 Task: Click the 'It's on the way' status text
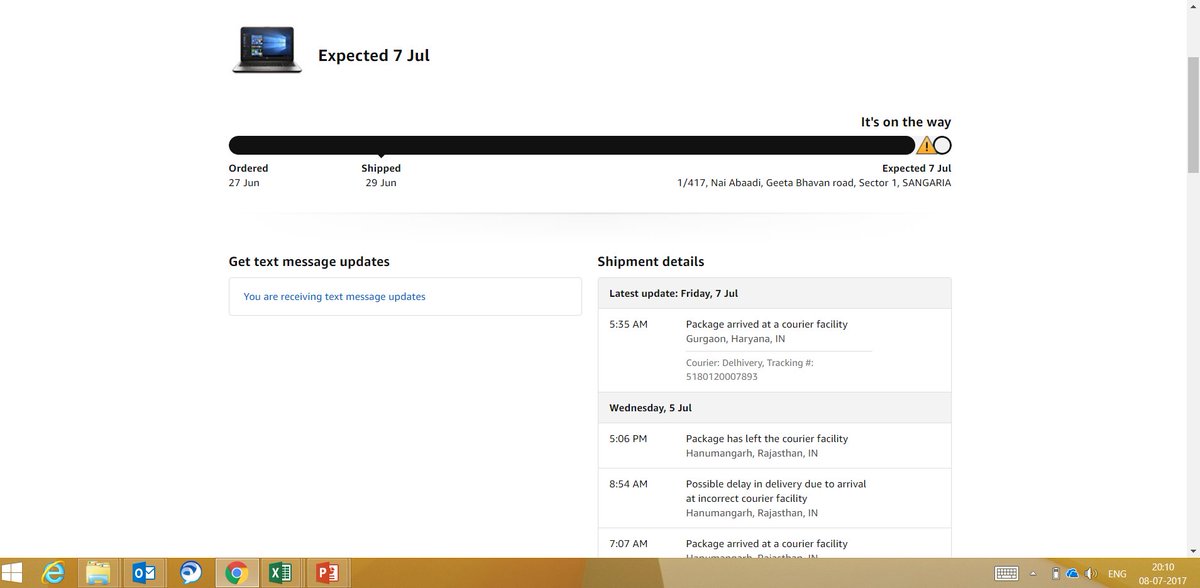click(x=906, y=122)
